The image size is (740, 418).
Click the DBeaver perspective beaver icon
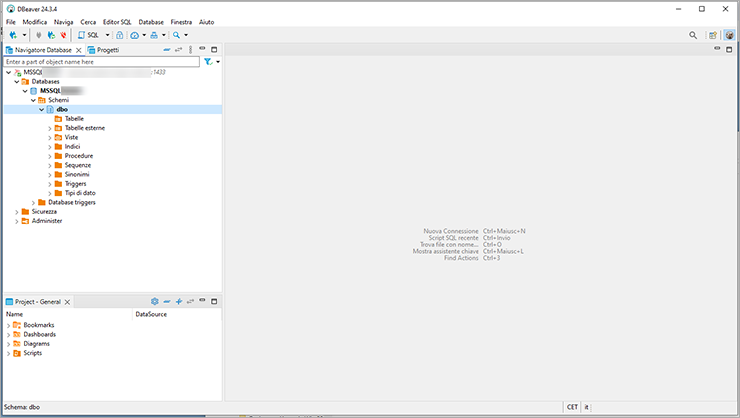pos(729,35)
